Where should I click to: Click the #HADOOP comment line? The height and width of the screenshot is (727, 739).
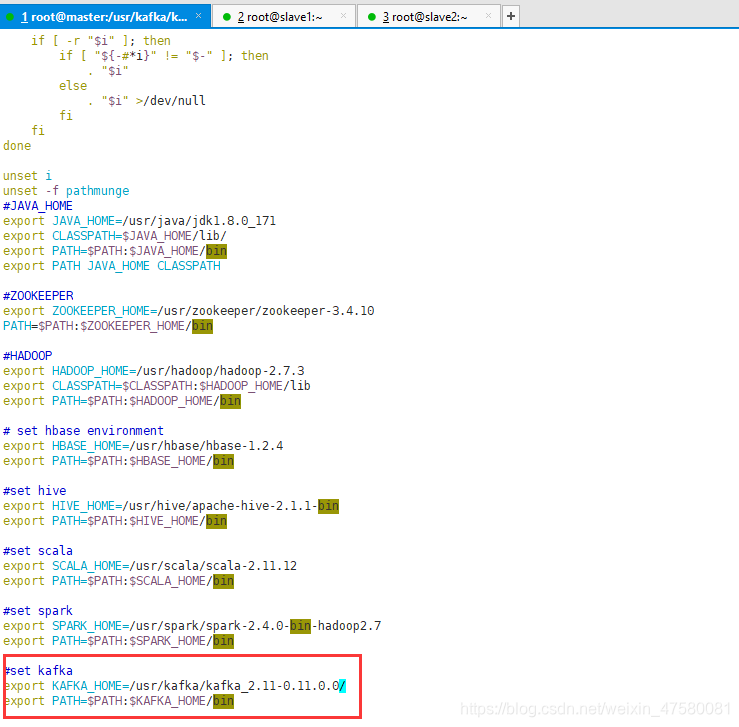pyautogui.click(x=27, y=356)
